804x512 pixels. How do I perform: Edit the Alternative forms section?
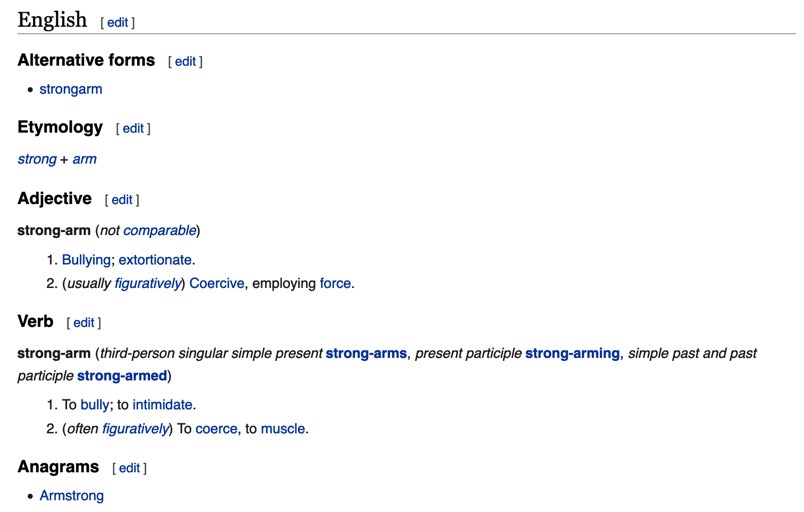coord(185,62)
